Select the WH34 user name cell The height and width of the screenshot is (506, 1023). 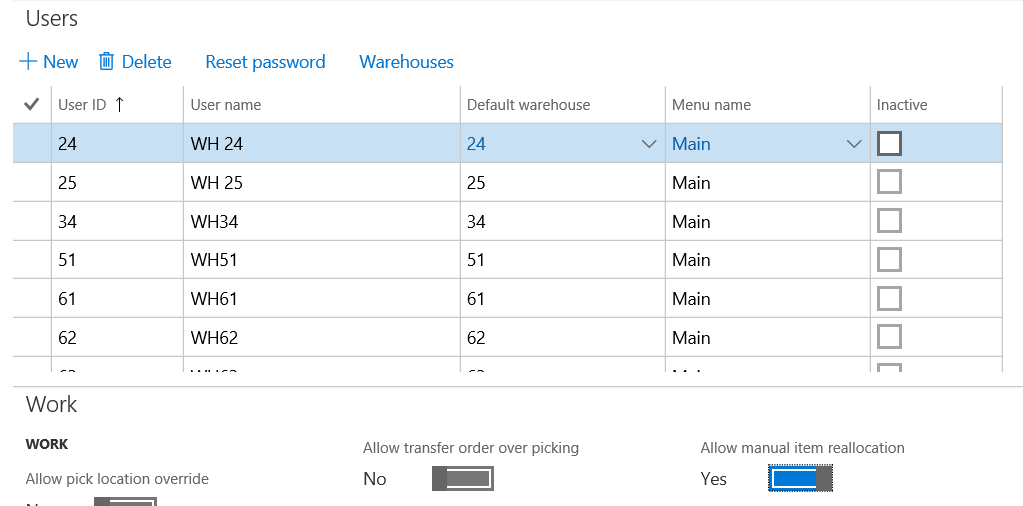[215, 222]
